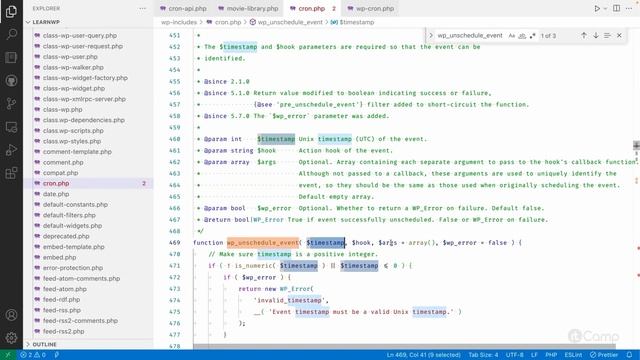
Task: Go to next find match
Action: pos(596,36)
